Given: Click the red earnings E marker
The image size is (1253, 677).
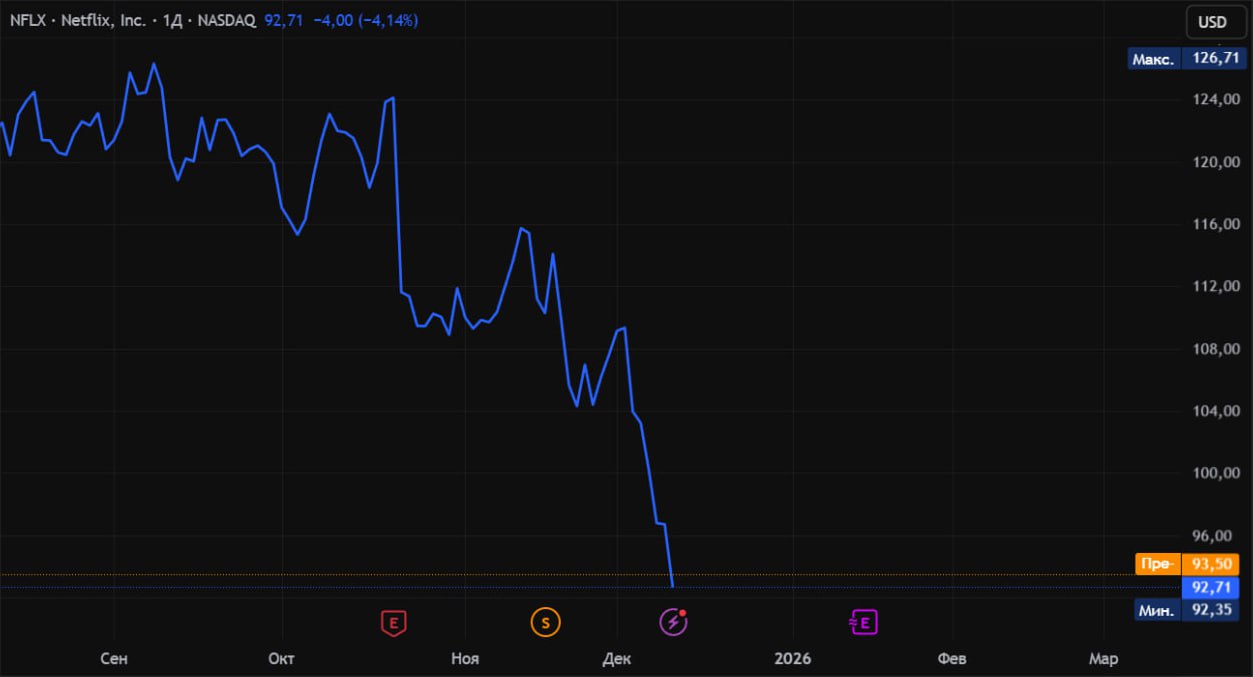Looking at the screenshot, I should (x=395, y=623).
